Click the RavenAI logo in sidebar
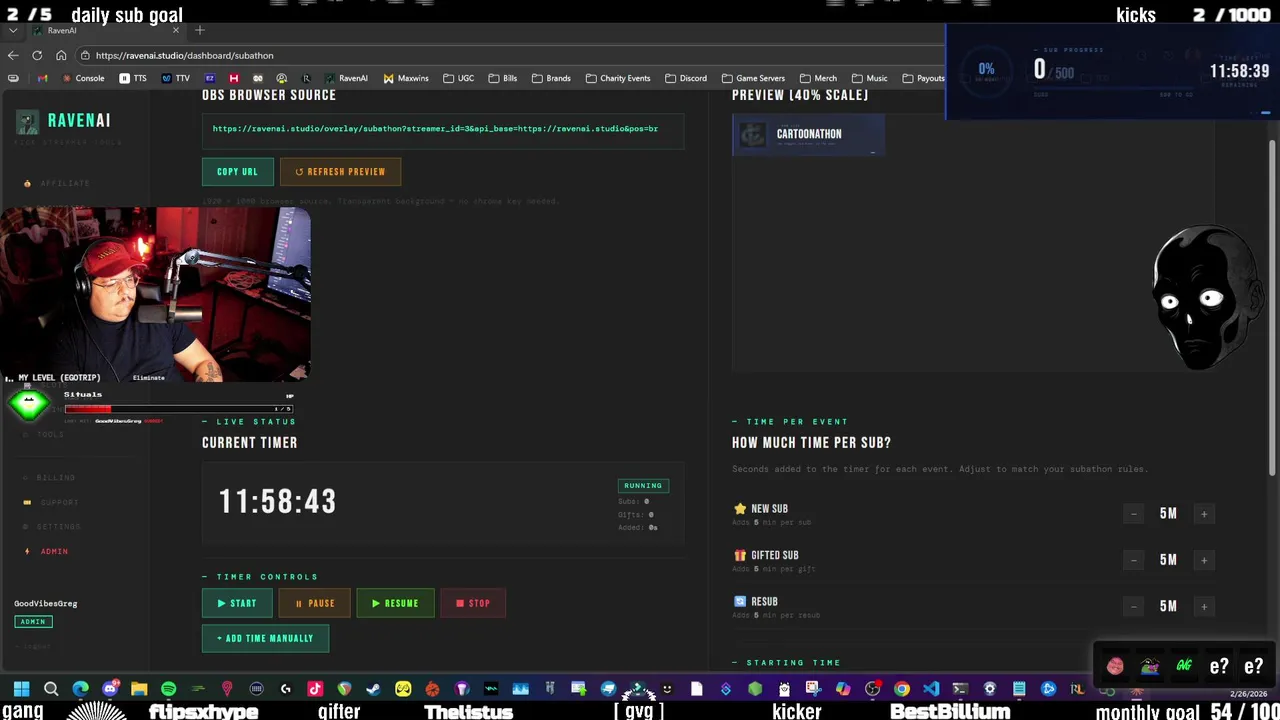This screenshot has width=1280, height=720. click(x=64, y=121)
